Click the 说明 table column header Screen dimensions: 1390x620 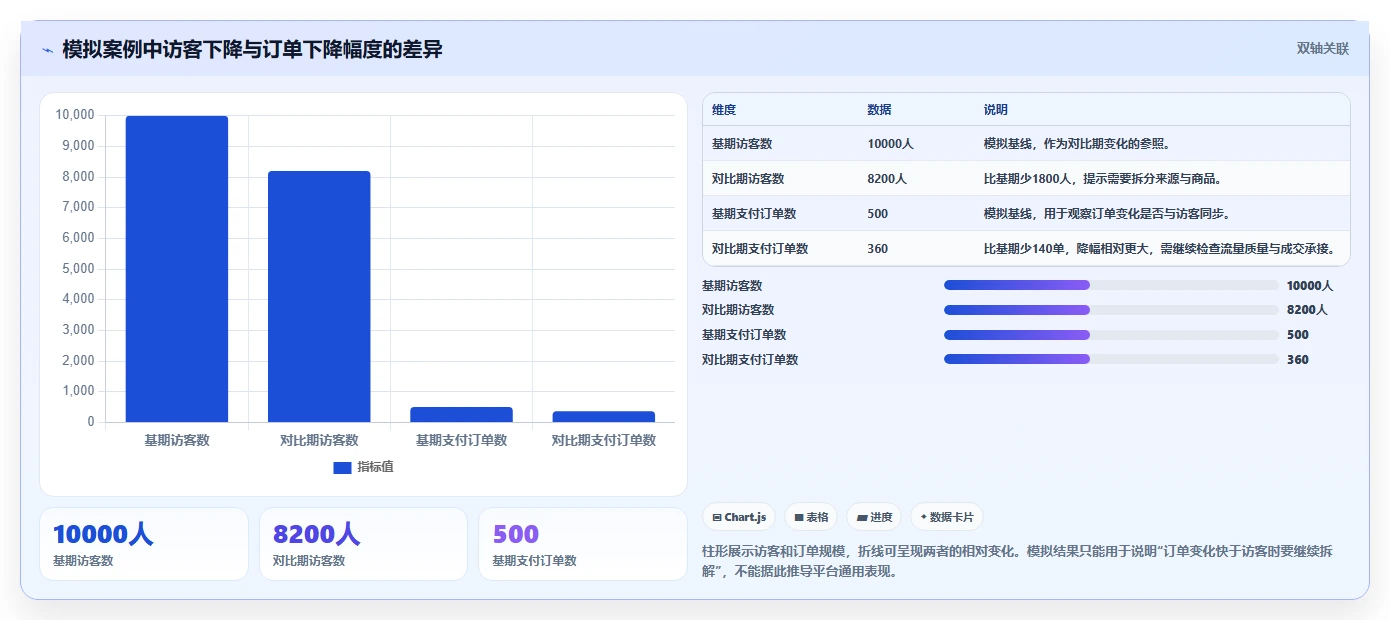[x=995, y=110]
